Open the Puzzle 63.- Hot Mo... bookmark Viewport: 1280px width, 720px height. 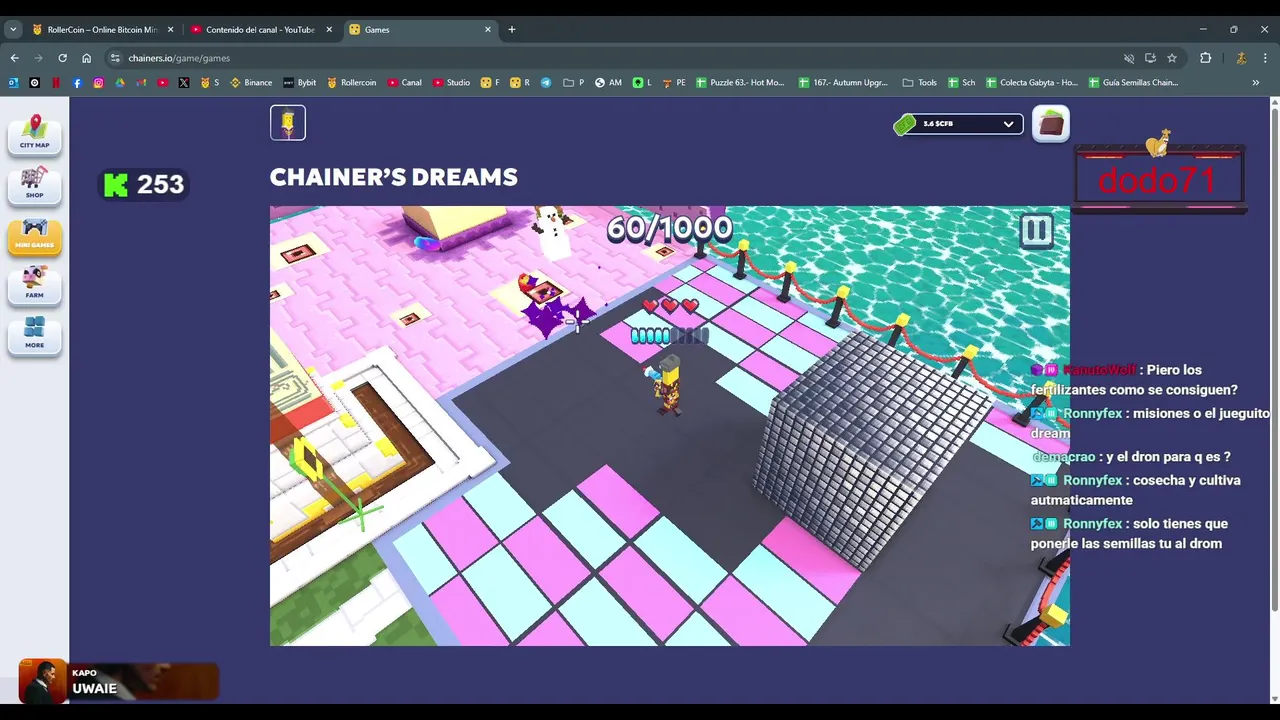tap(741, 83)
